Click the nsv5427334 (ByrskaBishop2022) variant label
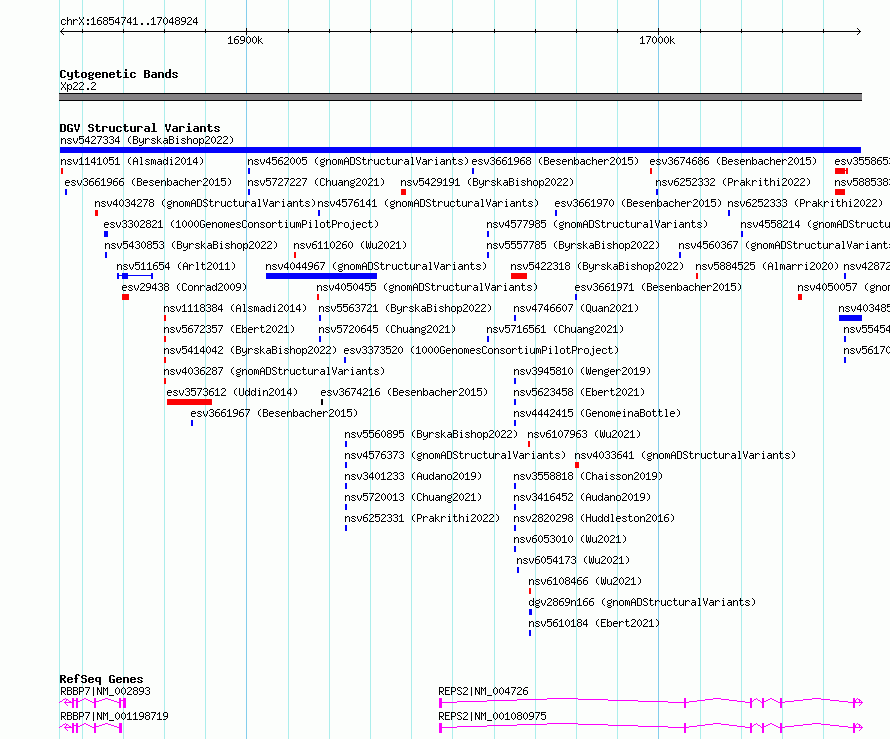The image size is (890, 739). click(x=147, y=140)
